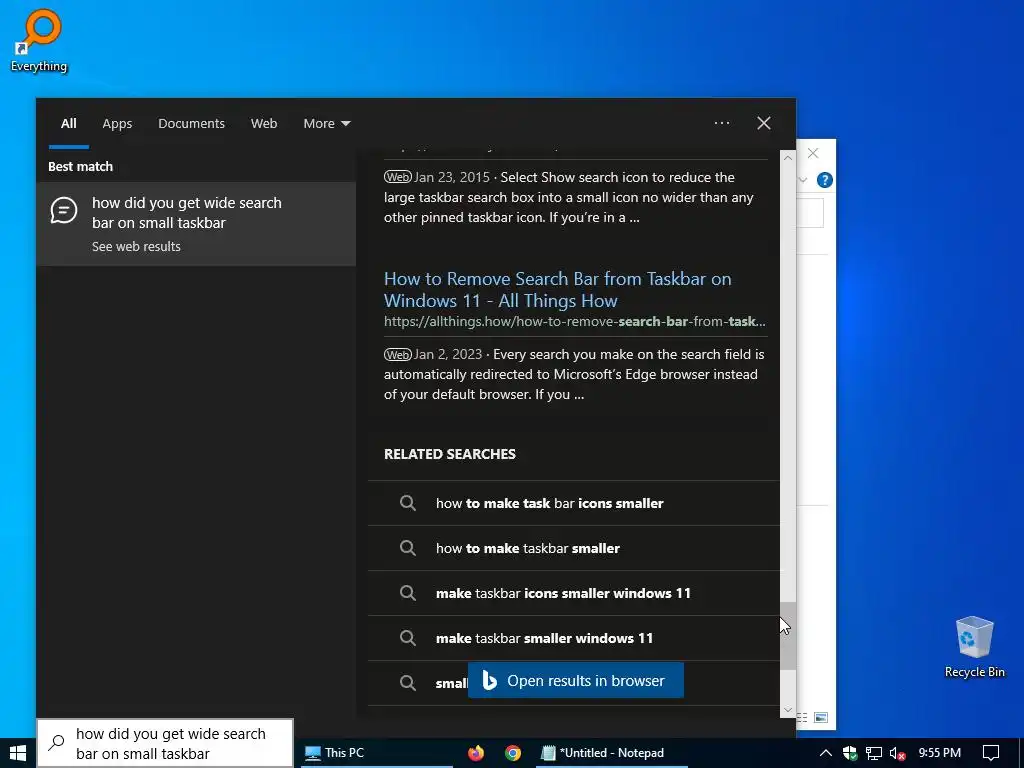The width and height of the screenshot is (1024, 768).
Task: Switch to the Apps search tab
Action: (117, 123)
